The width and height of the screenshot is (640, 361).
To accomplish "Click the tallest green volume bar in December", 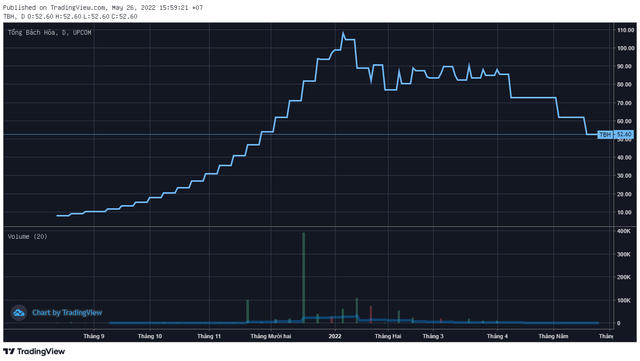I will click(304, 278).
